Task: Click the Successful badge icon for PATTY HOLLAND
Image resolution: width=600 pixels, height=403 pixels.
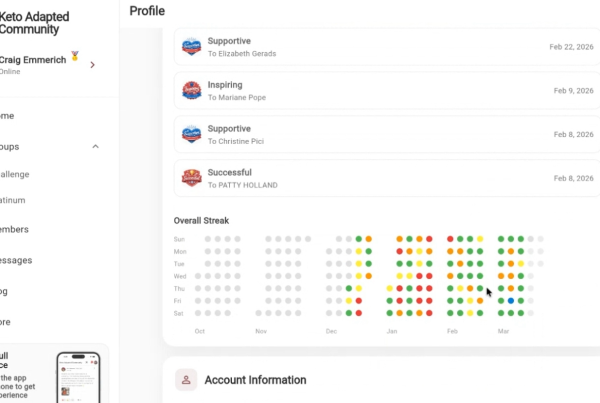Action: 192,178
